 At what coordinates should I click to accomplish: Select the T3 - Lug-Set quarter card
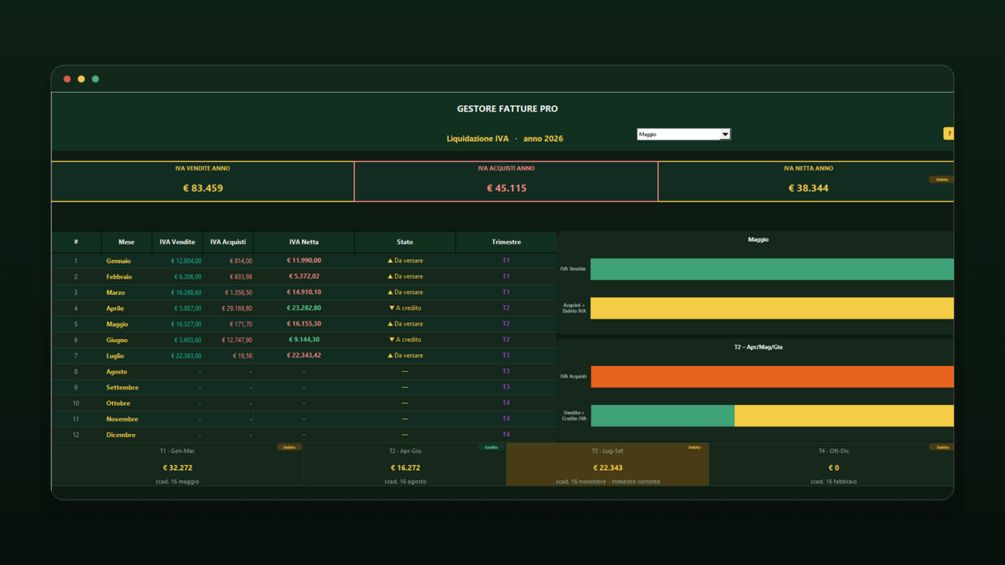608,464
